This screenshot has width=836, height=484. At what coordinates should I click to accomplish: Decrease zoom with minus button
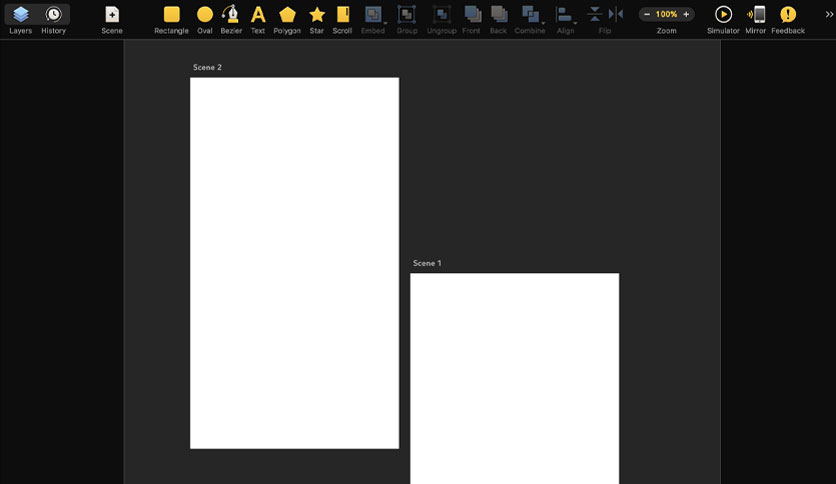(647, 14)
